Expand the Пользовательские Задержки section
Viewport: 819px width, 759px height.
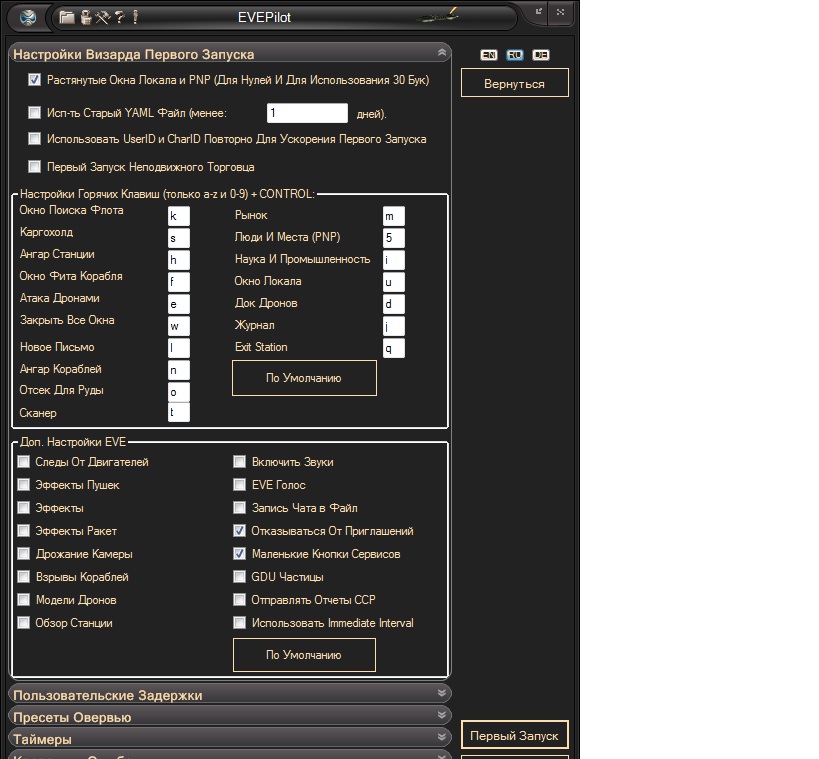(x=230, y=694)
